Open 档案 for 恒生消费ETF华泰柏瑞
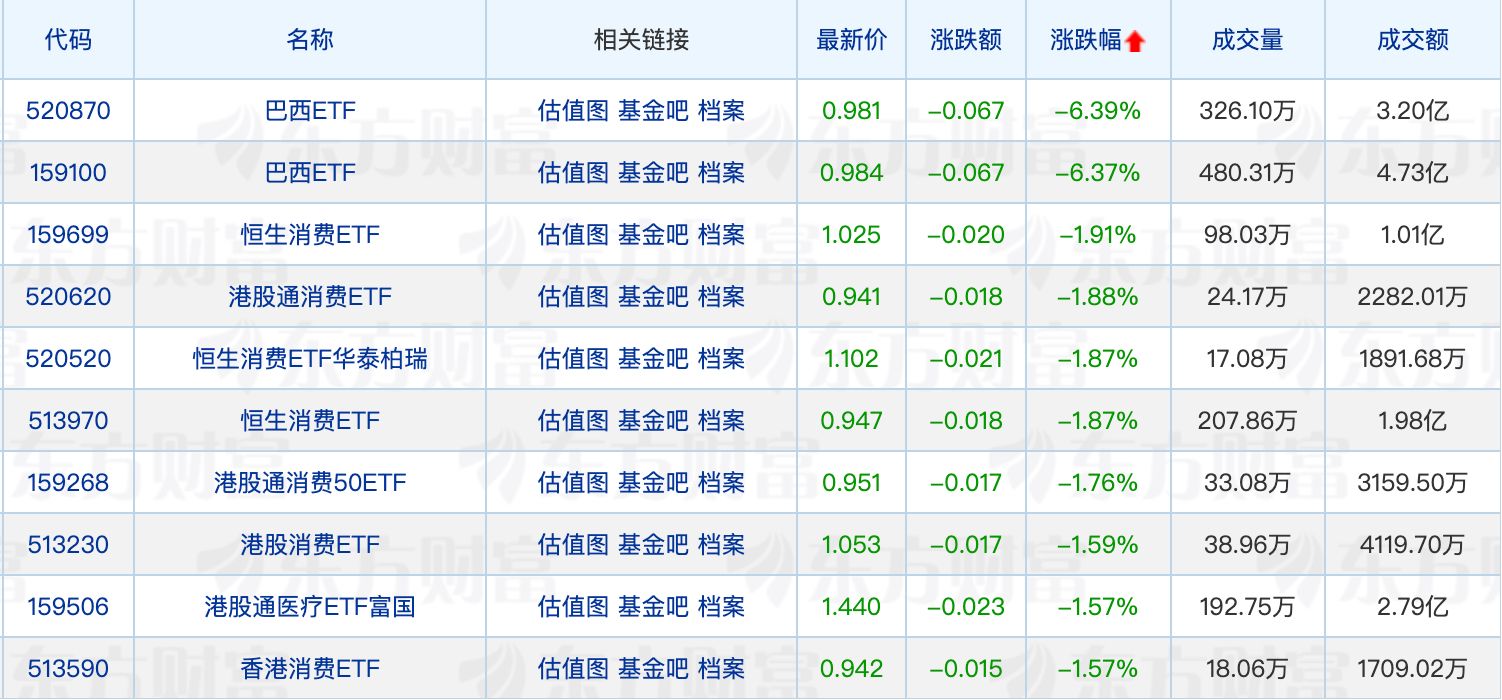 721,358
